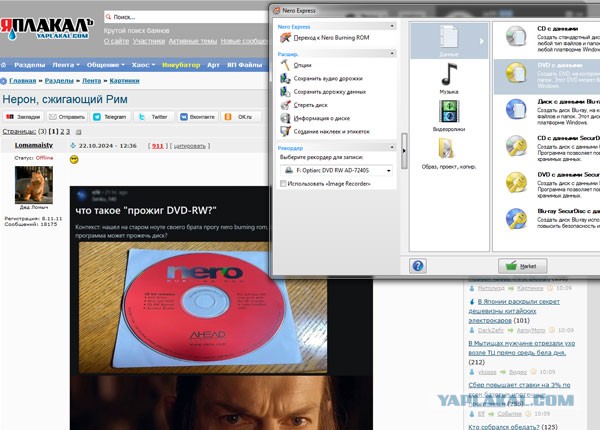Click Lomamaisty's cat avatar
The image size is (600, 430).
(x=34, y=185)
